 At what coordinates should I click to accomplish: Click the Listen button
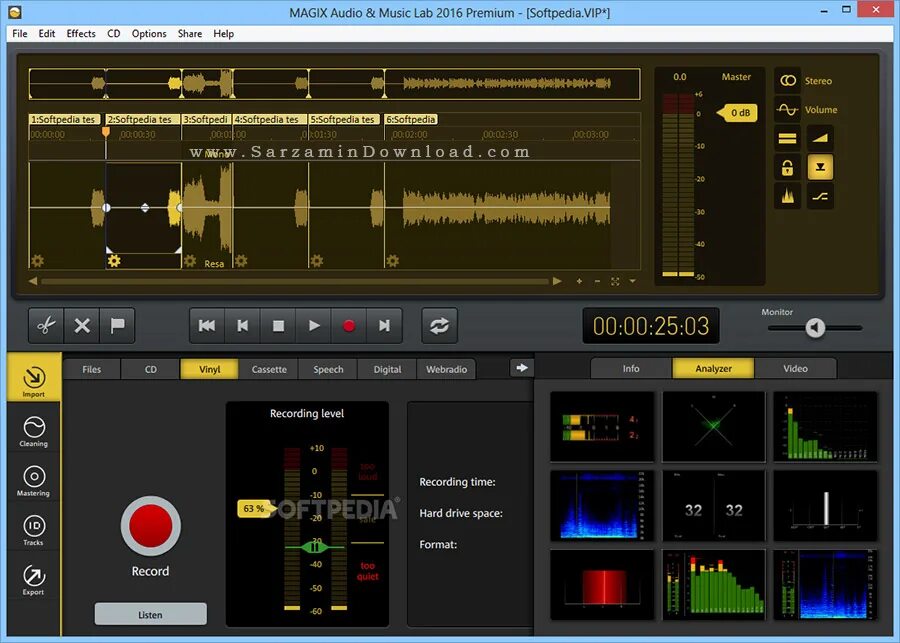[x=150, y=614]
